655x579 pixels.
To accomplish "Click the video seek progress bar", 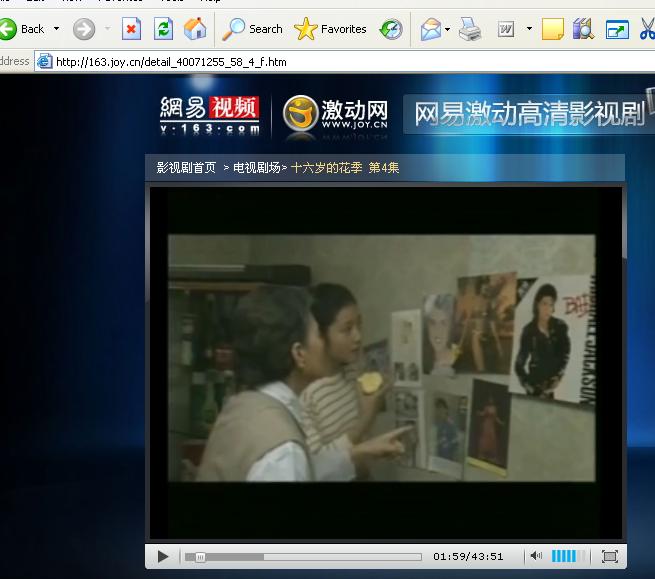I will click(303, 557).
